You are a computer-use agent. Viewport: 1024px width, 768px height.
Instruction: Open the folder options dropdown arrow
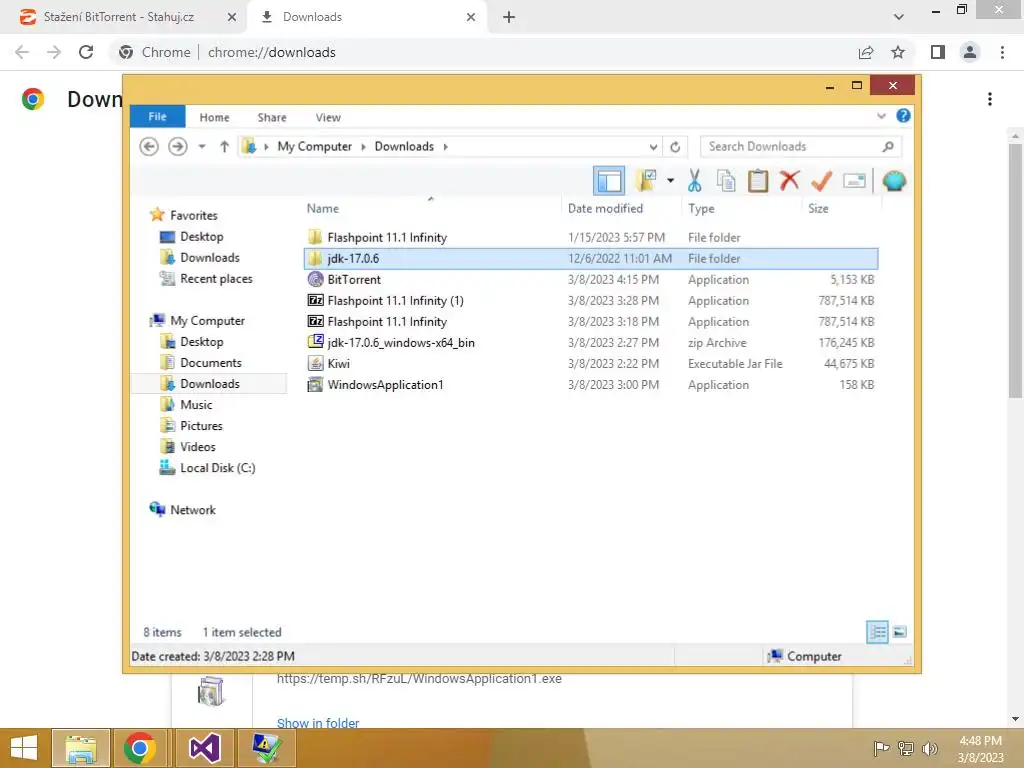671,181
